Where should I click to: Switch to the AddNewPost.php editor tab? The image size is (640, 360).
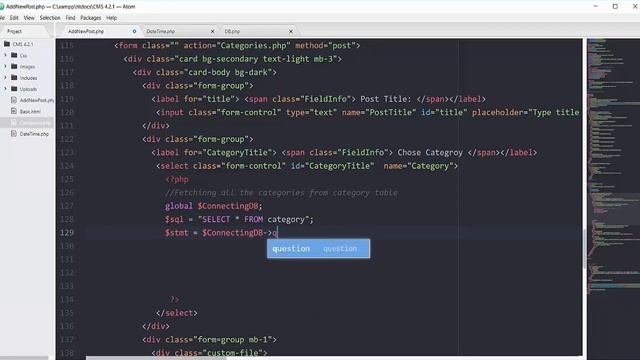100,31
